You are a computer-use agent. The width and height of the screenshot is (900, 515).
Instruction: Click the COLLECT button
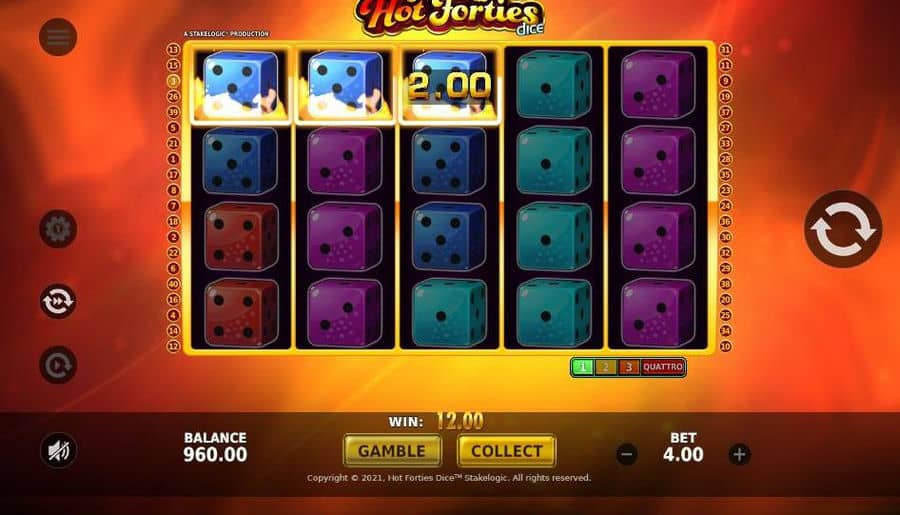(506, 451)
